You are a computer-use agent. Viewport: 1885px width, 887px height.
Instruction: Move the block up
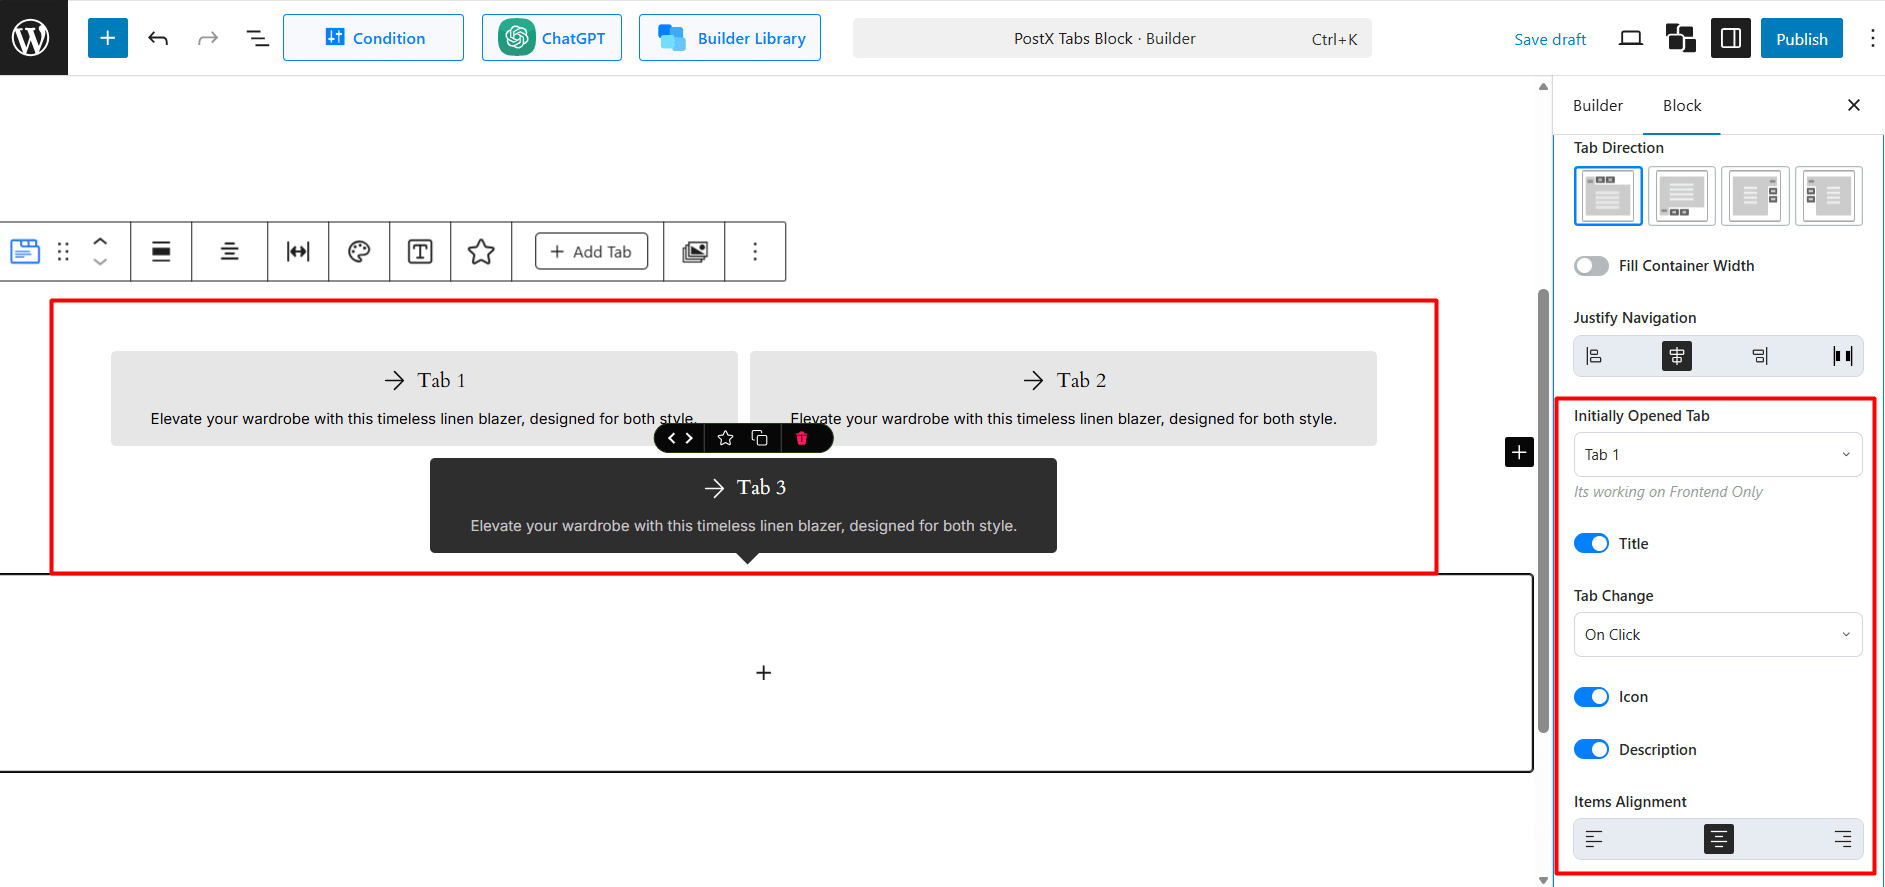100,241
